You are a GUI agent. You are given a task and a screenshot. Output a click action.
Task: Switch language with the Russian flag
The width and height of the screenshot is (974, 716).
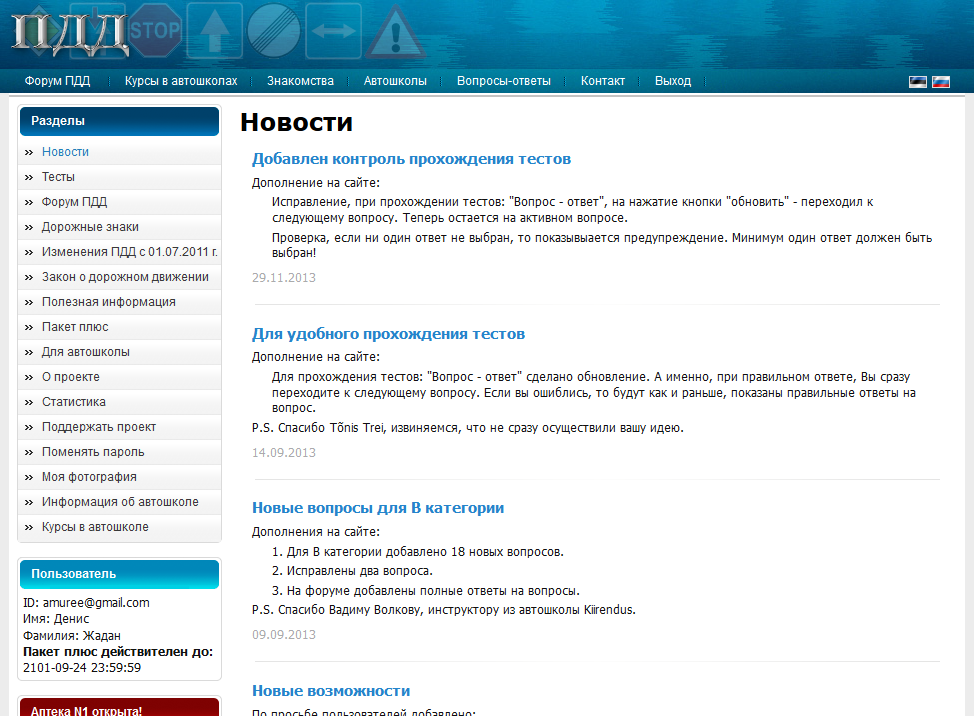point(940,82)
